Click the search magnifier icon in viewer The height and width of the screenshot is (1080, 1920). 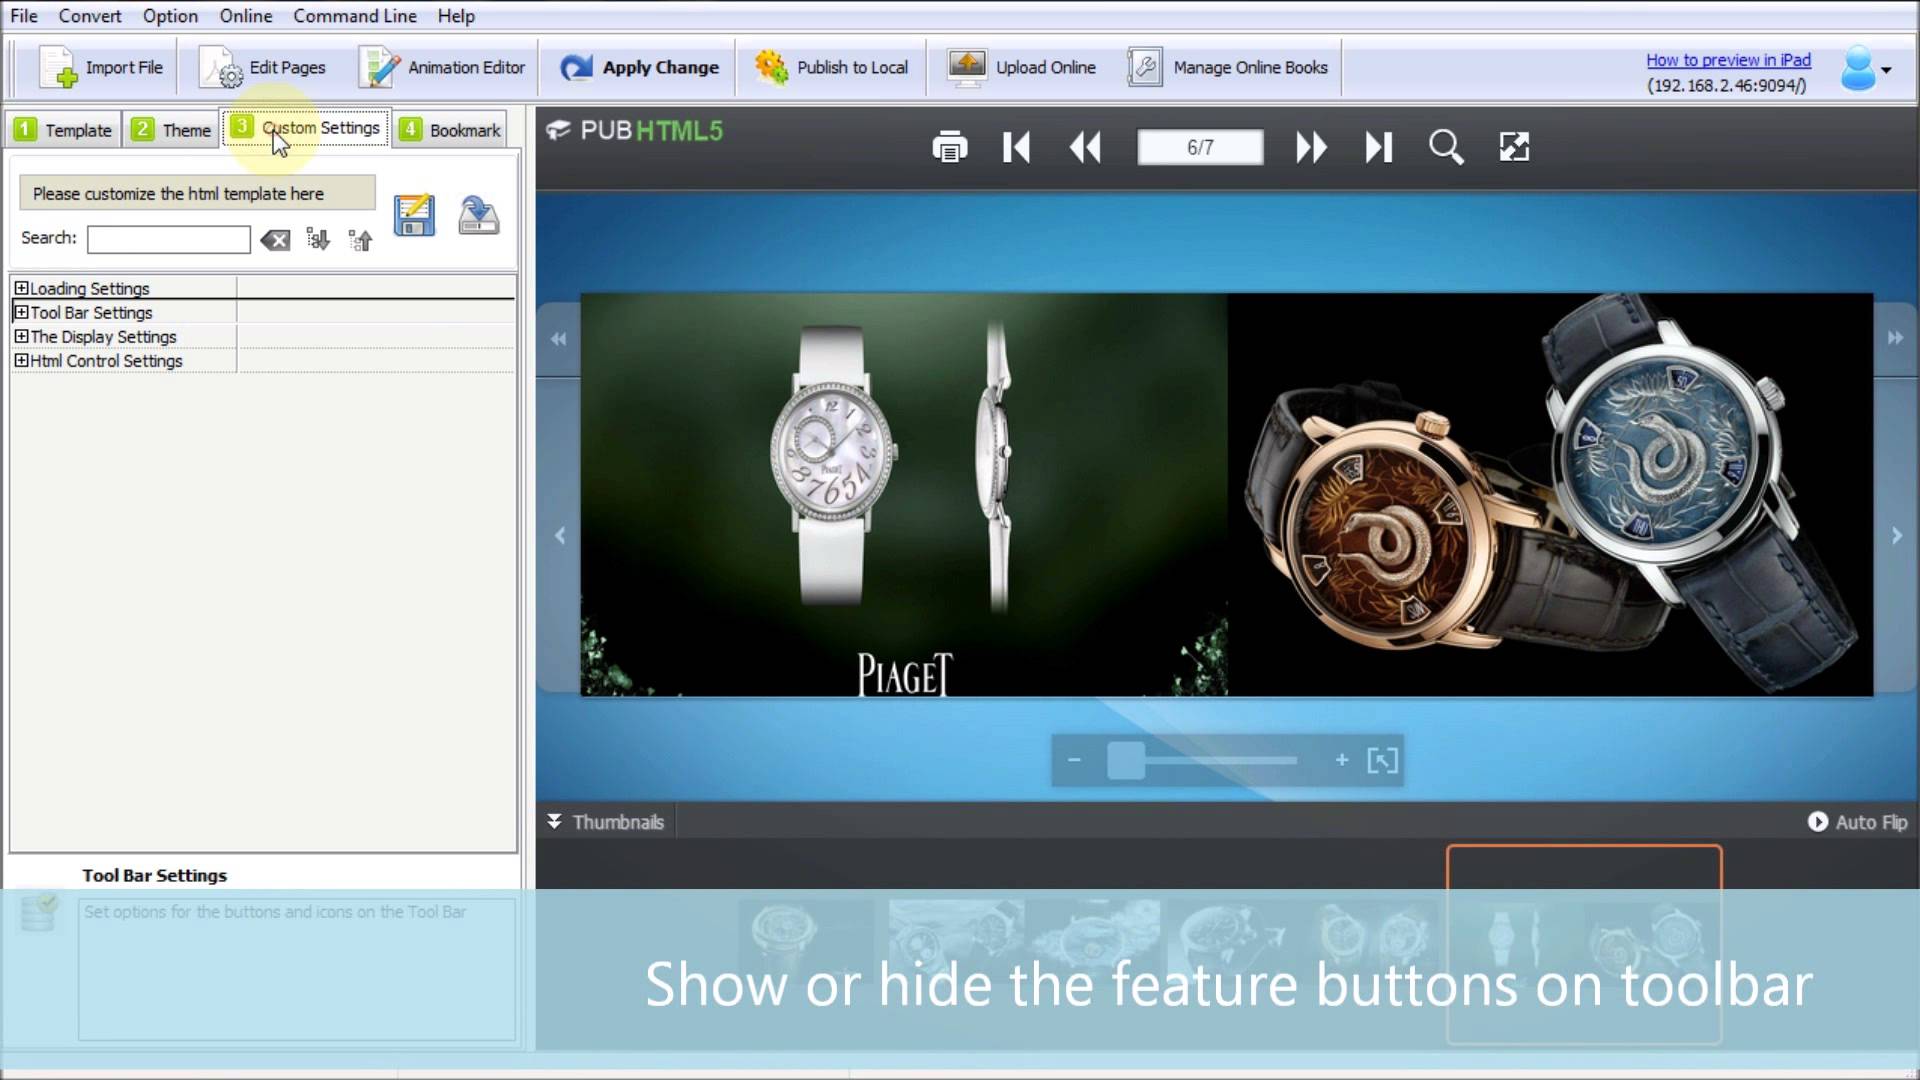click(1446, 147)
